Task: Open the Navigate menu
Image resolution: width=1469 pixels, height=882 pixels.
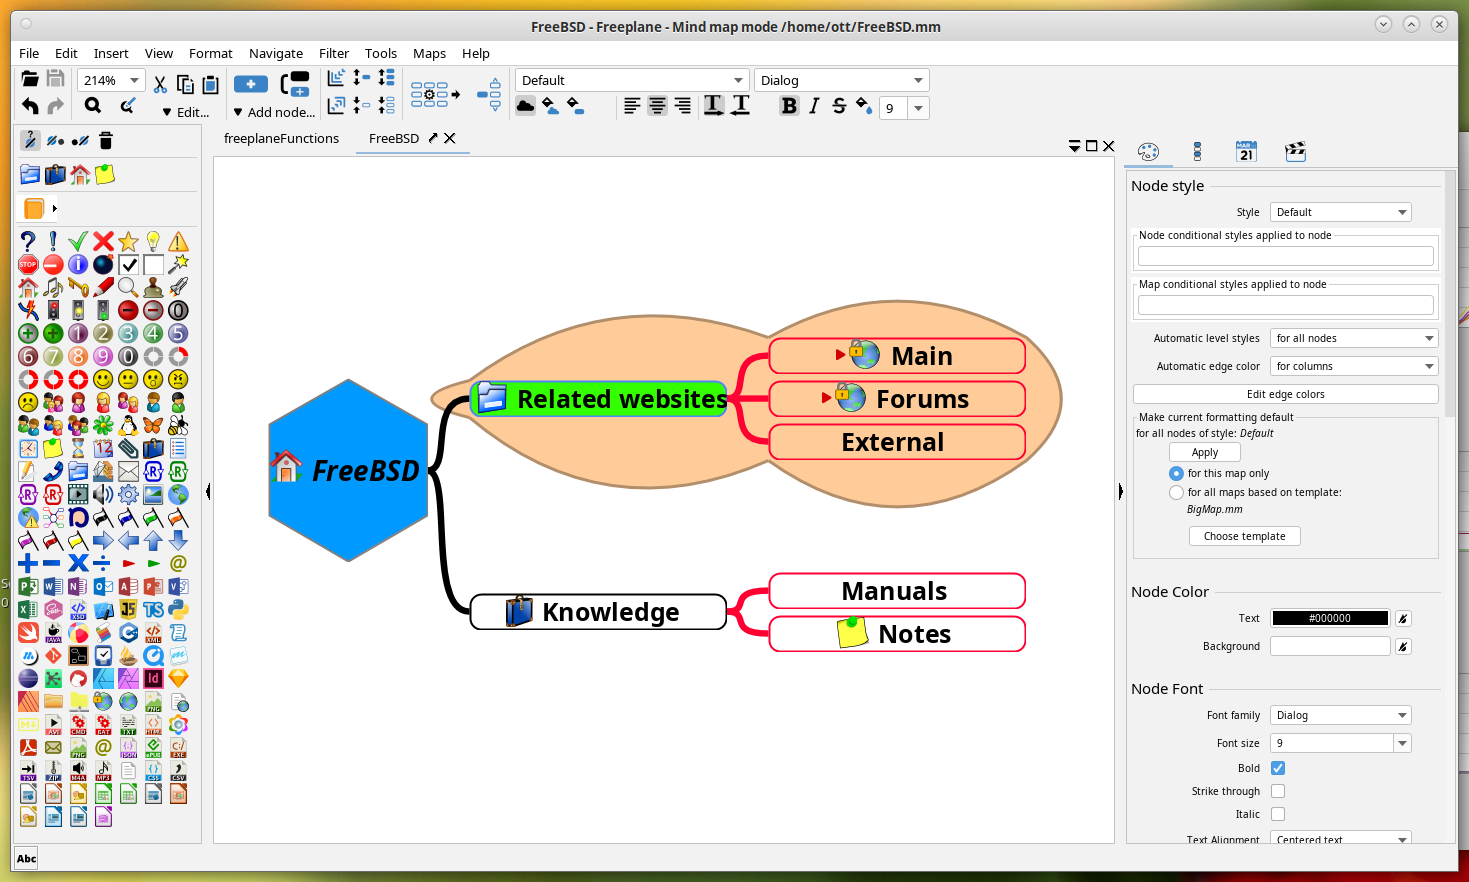Action: 276,53
